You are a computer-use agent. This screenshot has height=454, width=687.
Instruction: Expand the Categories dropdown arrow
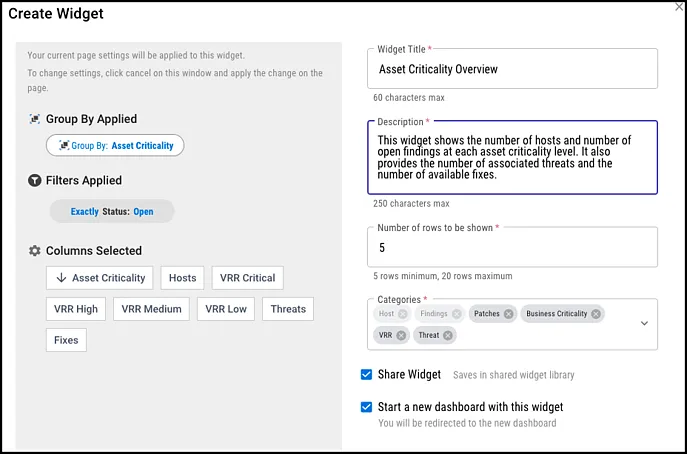[644, 323]
